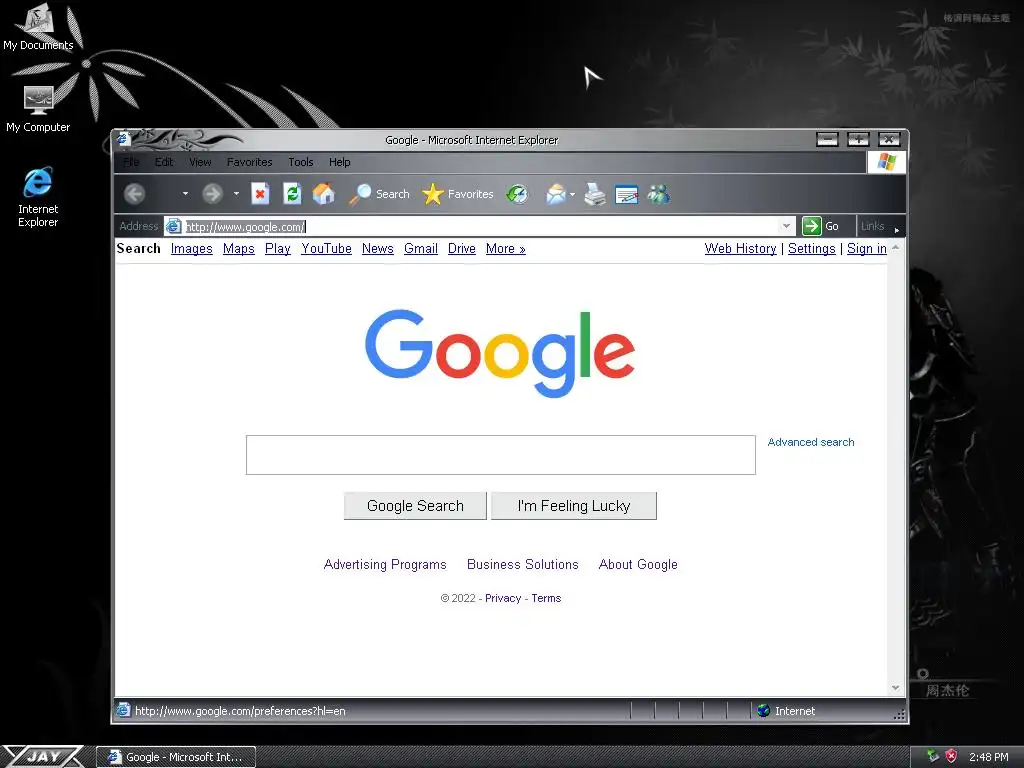Open the Terms link
This screenshot has height=768, width=1024.
pos(546,598)
